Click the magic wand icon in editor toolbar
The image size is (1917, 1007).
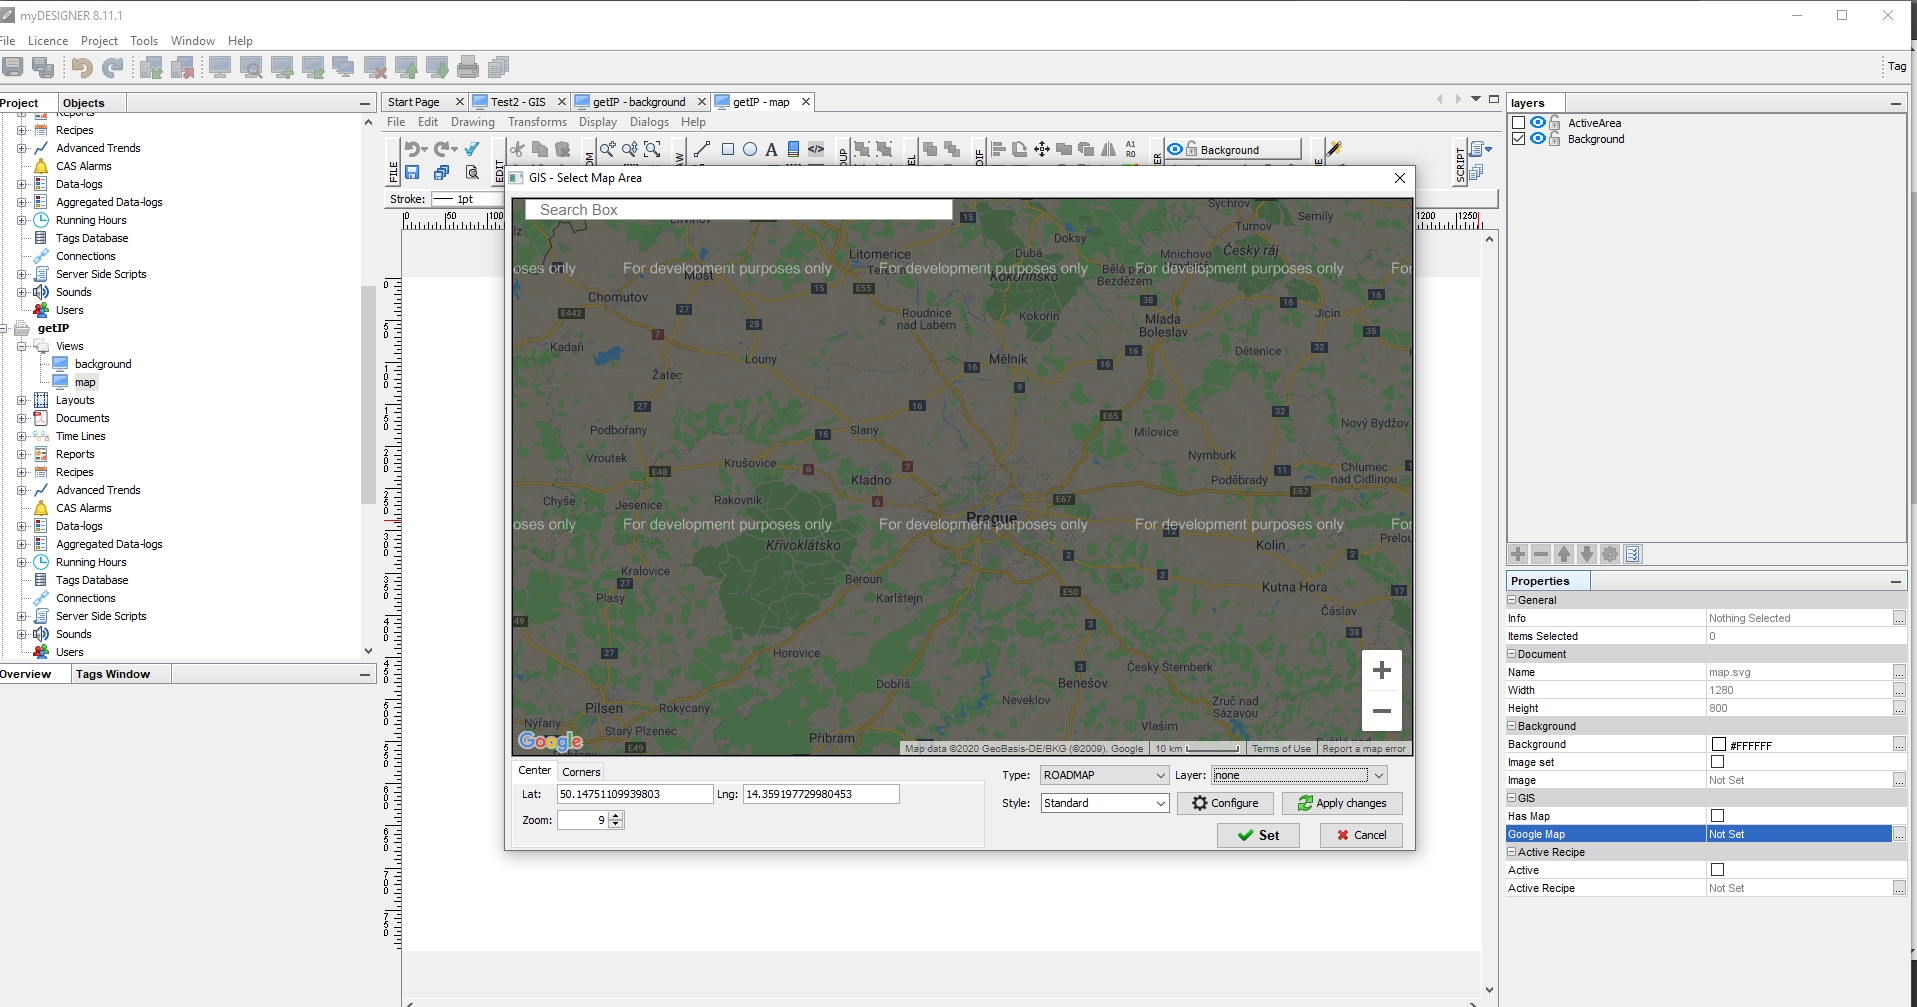[1333, 149]
